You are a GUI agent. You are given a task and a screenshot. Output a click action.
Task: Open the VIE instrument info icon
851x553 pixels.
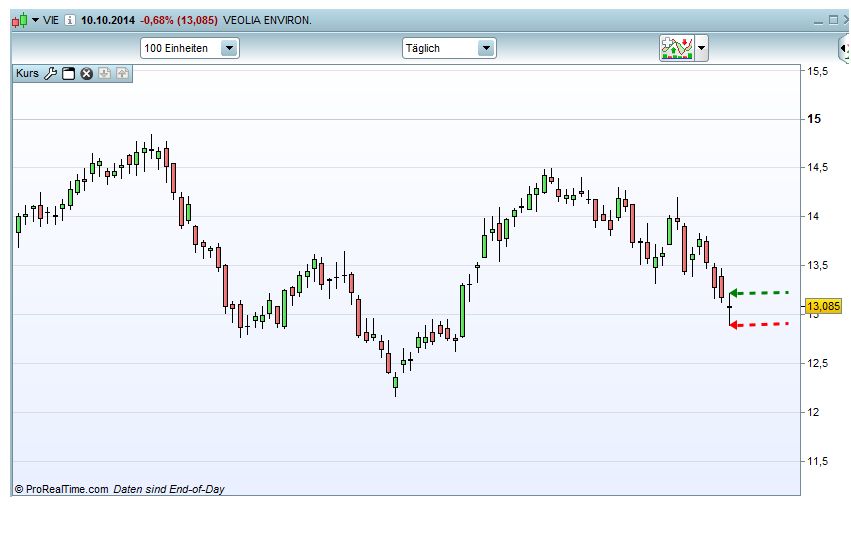(x=69, y=20)
